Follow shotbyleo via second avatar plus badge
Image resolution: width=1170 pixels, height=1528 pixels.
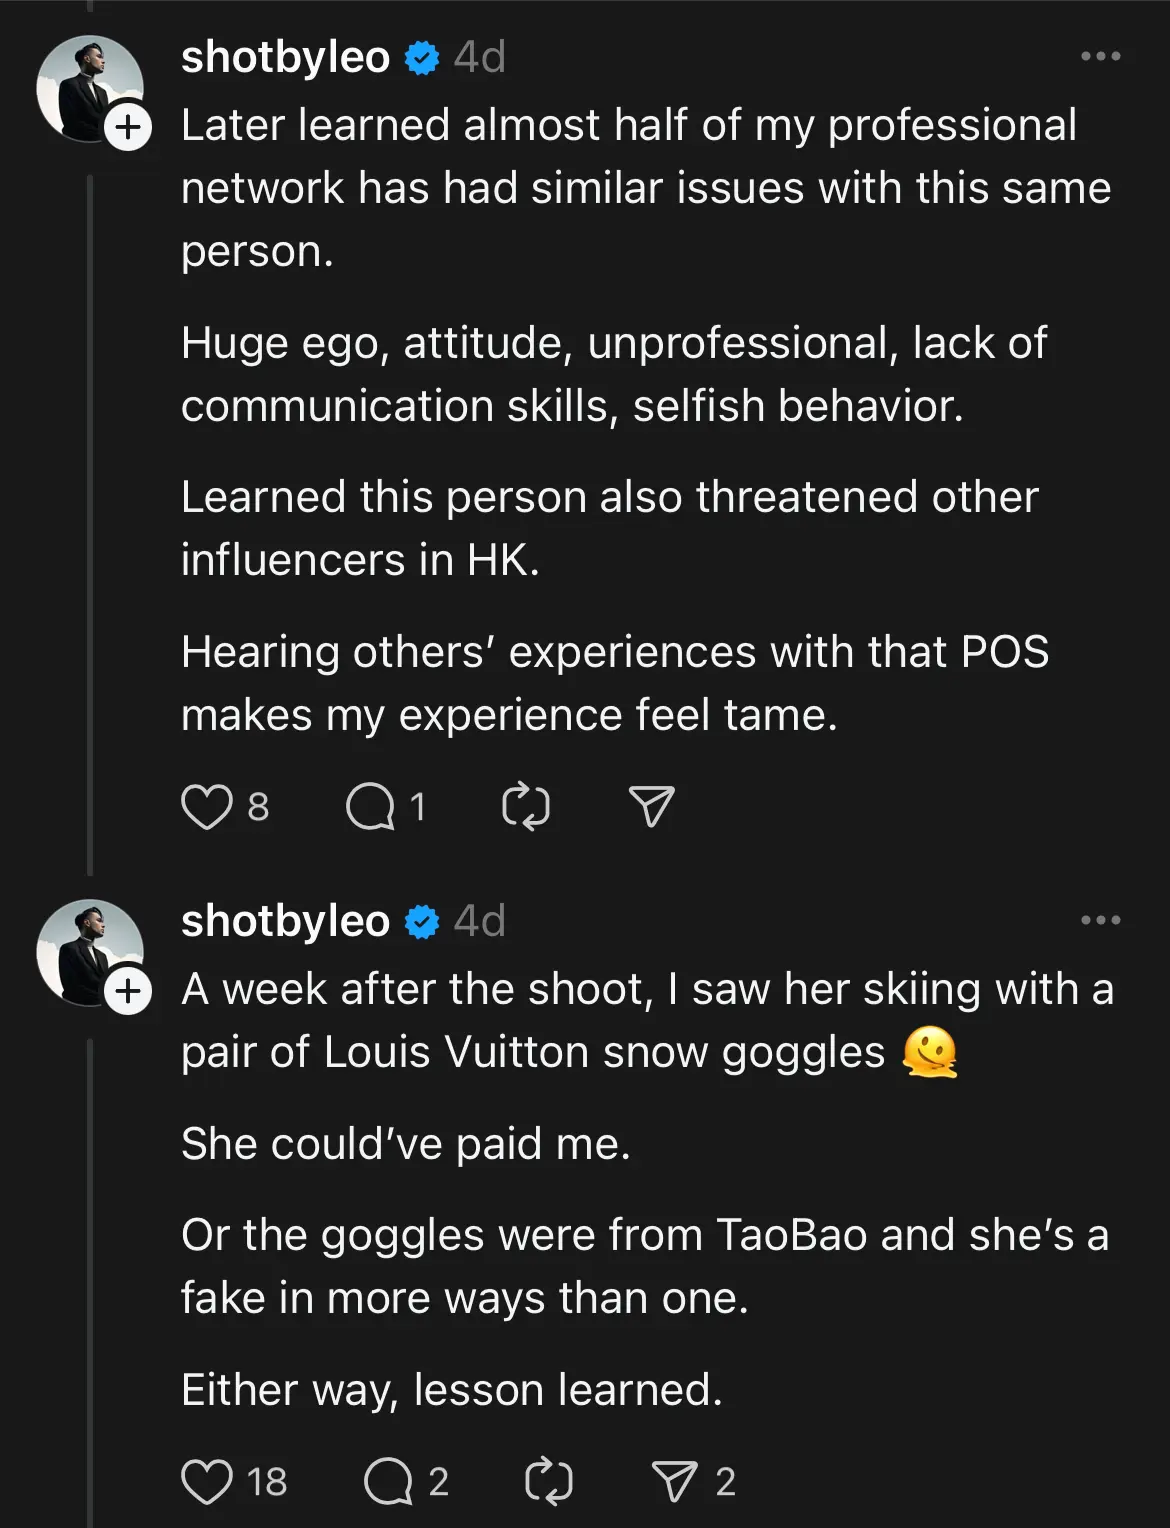128,991
